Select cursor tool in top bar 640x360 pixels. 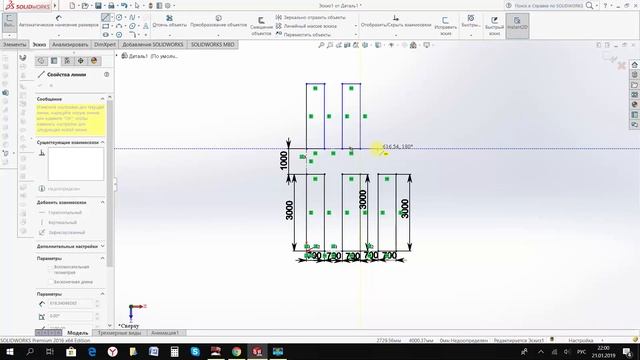[137, 6]
